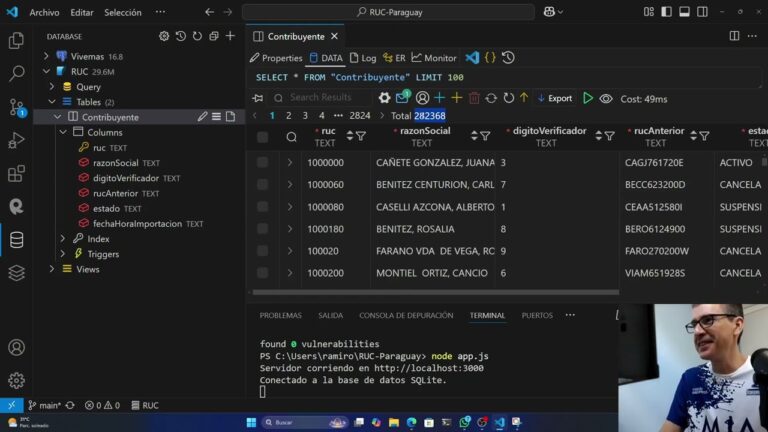Open the PROBLEMAS panel tab
Image resolution: width=768 pixels, height=432 pixels.
pyautogui.click(x=281, y=315)
